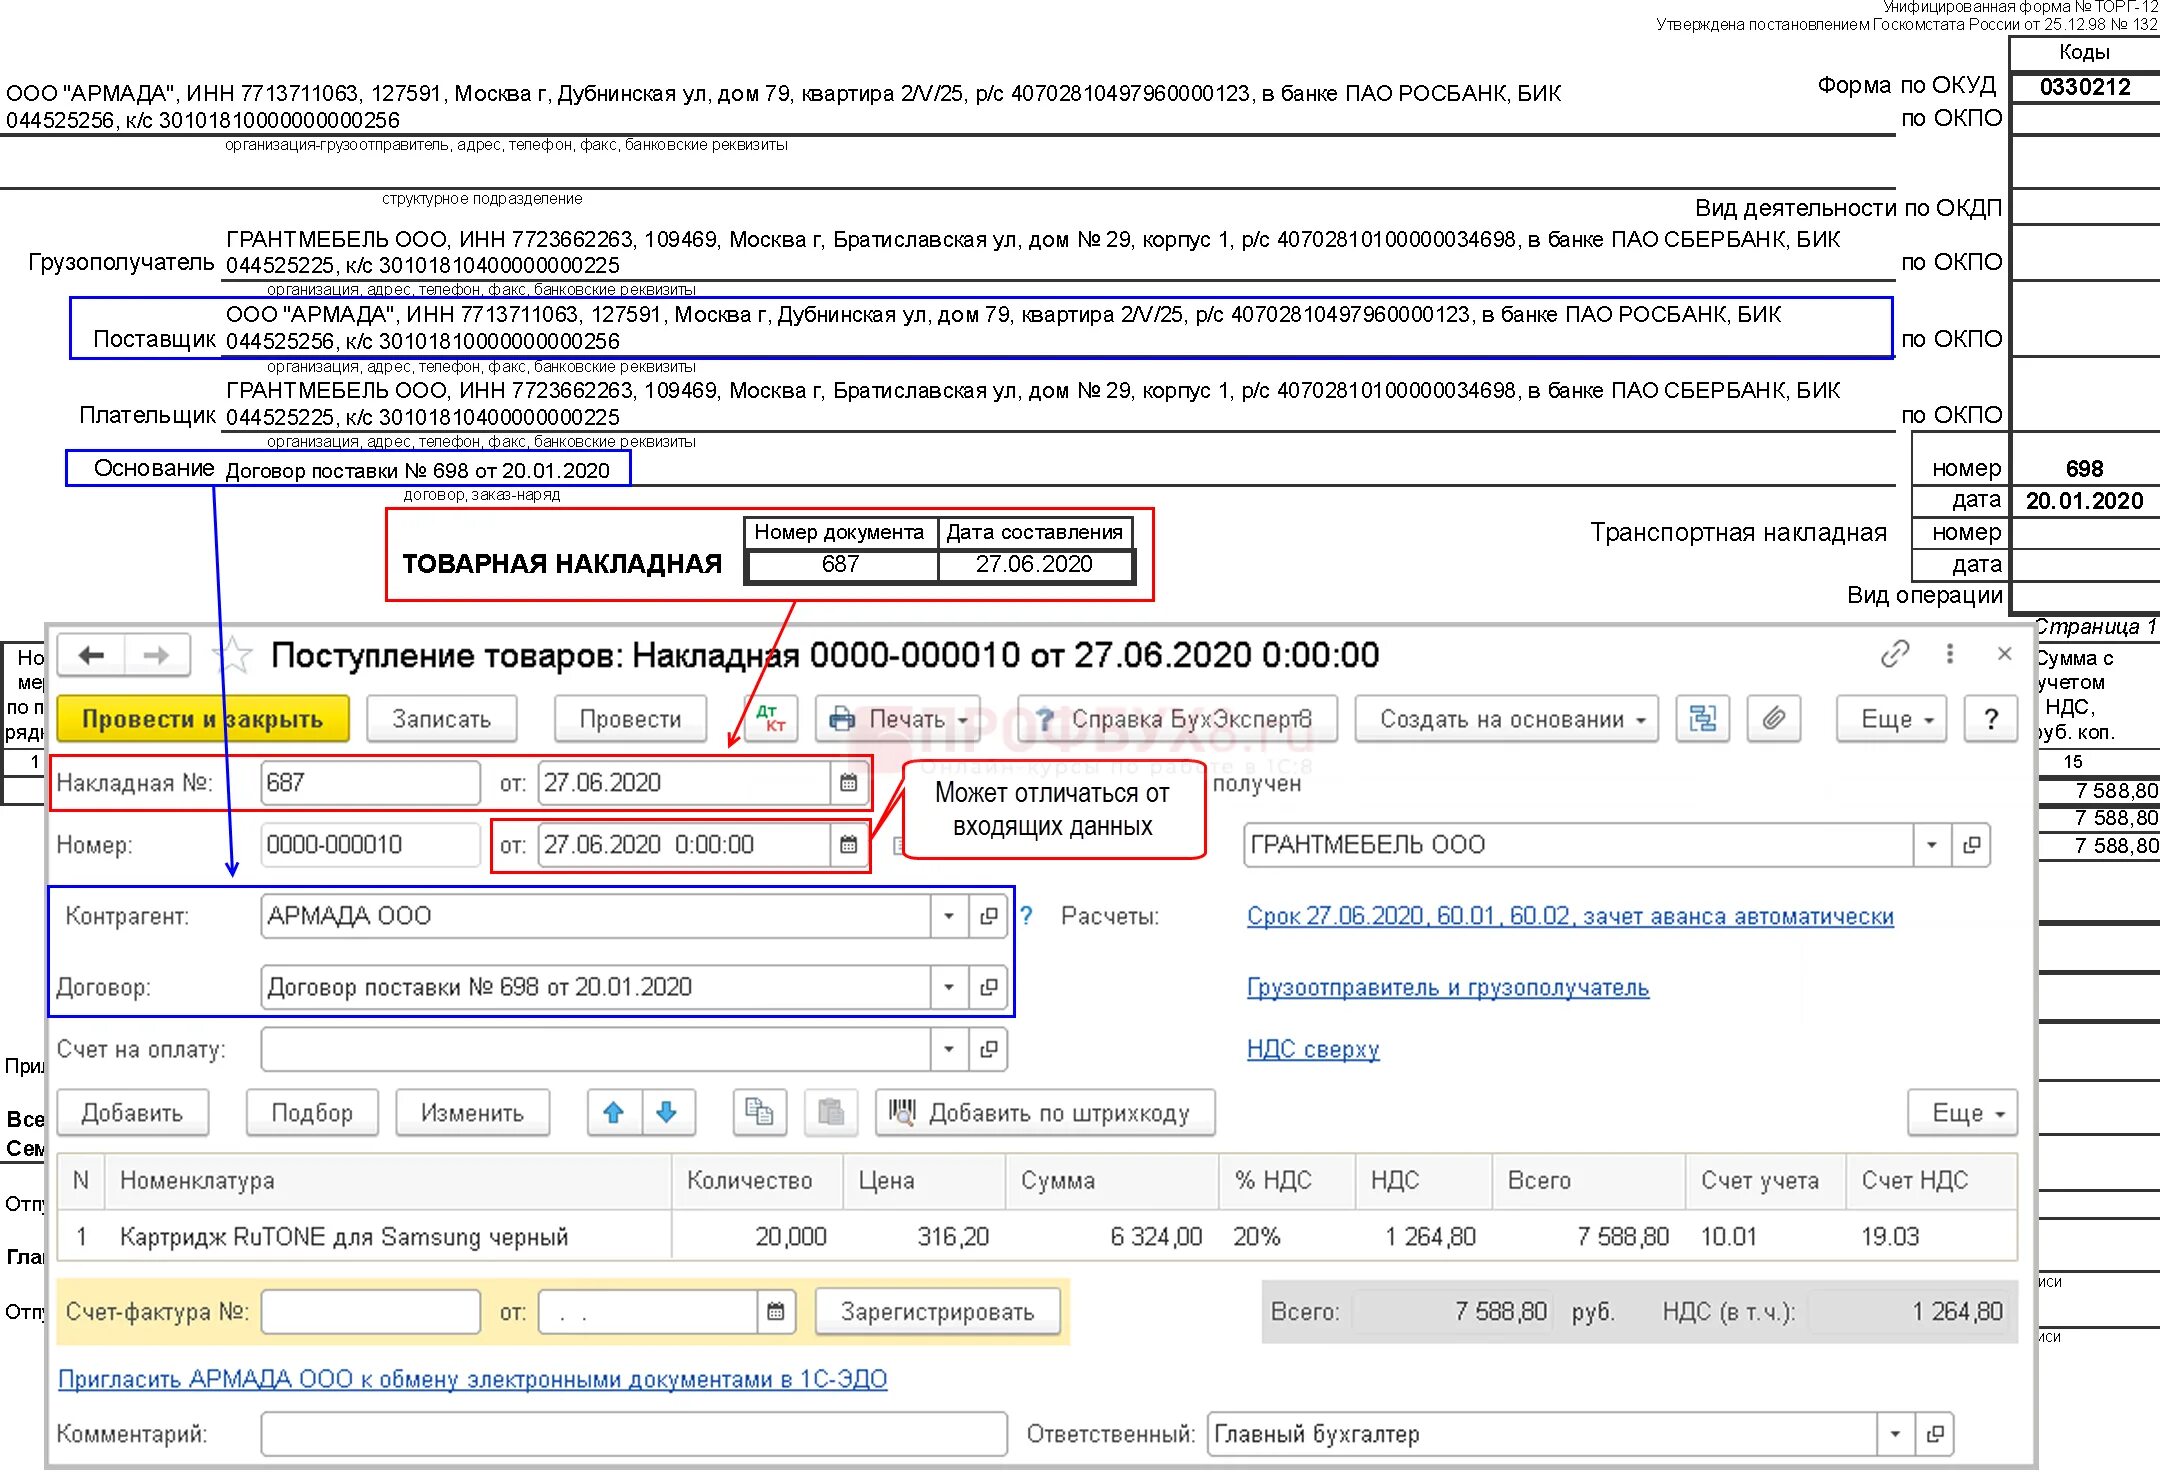Viewport: 2160px width, 1481px height.
Task: Click Добавить по штрихкоду button
Action: pyautogui.click(x=1045, y=1113)
